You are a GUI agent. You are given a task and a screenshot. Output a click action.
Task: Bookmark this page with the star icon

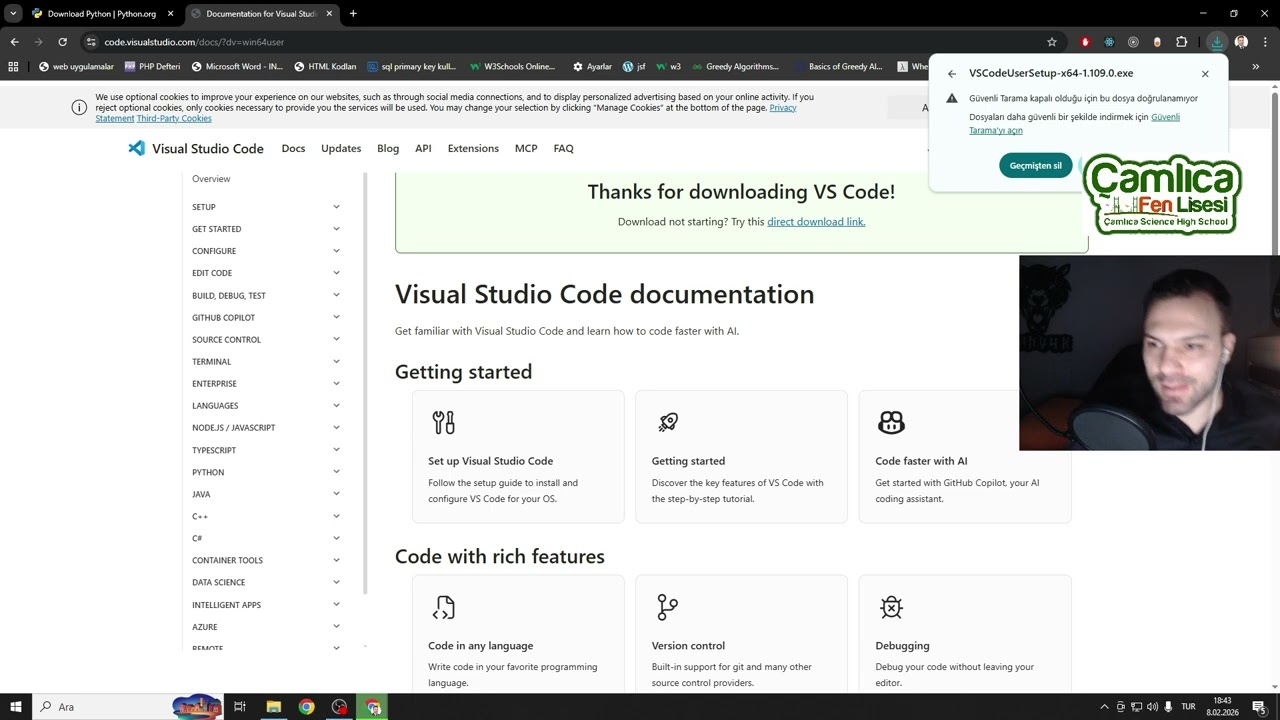[1052, 42]
